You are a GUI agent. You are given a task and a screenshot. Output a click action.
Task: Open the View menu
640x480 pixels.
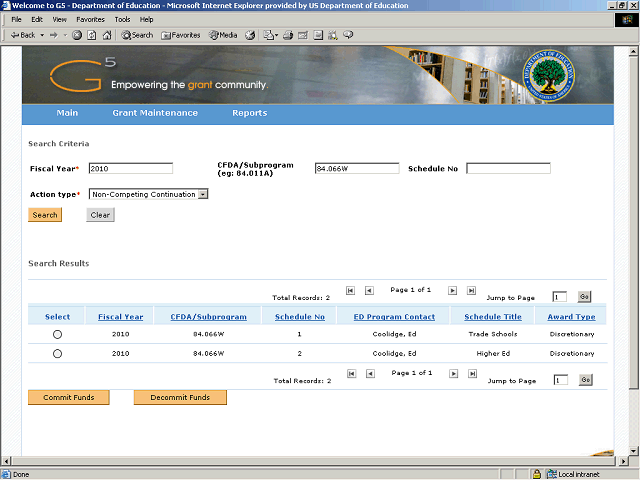coord(60,20)
